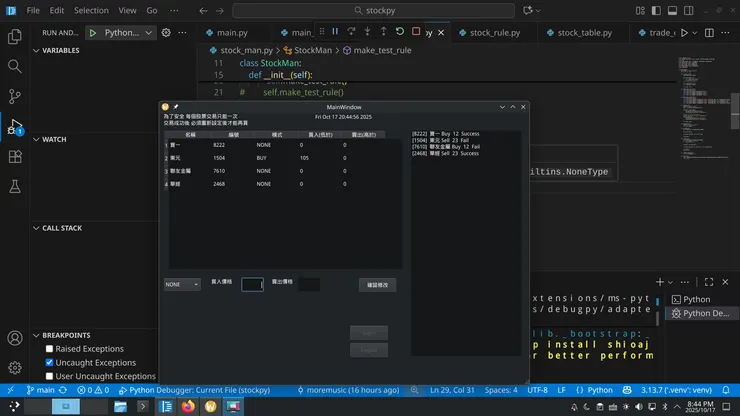Viewport: 740px width, 416px height.
Task: Open the Selection menu
Action: coord(91,10)
